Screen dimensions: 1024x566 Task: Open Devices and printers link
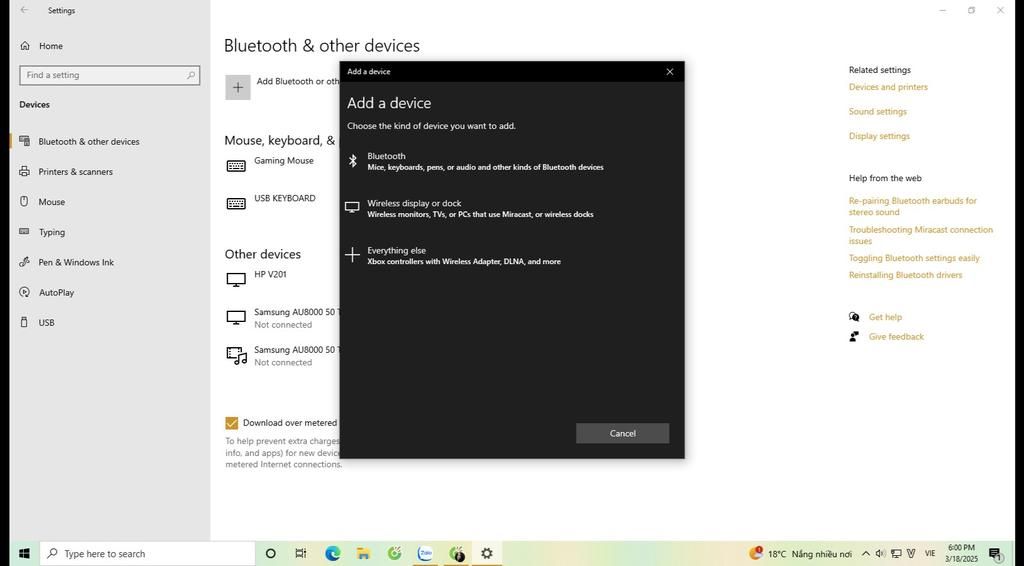tap(888, 87)
